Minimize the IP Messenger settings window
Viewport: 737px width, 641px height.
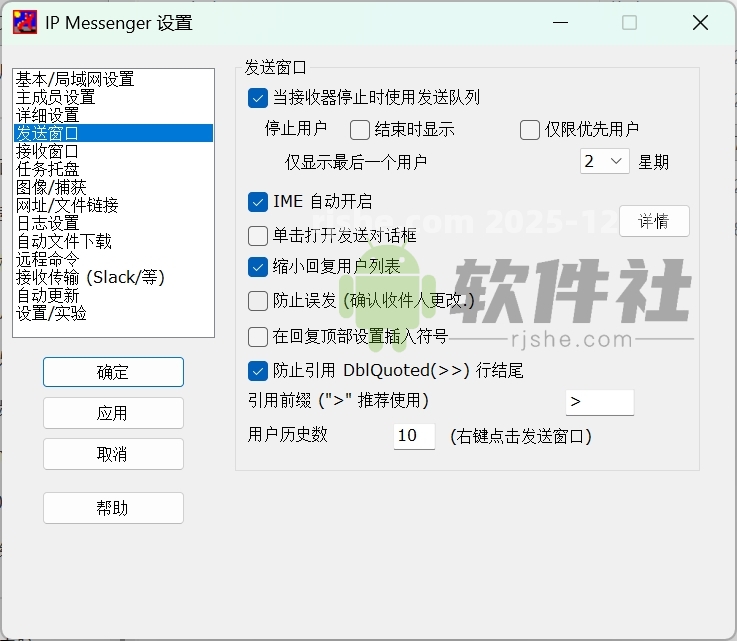[x=560, y=22]
